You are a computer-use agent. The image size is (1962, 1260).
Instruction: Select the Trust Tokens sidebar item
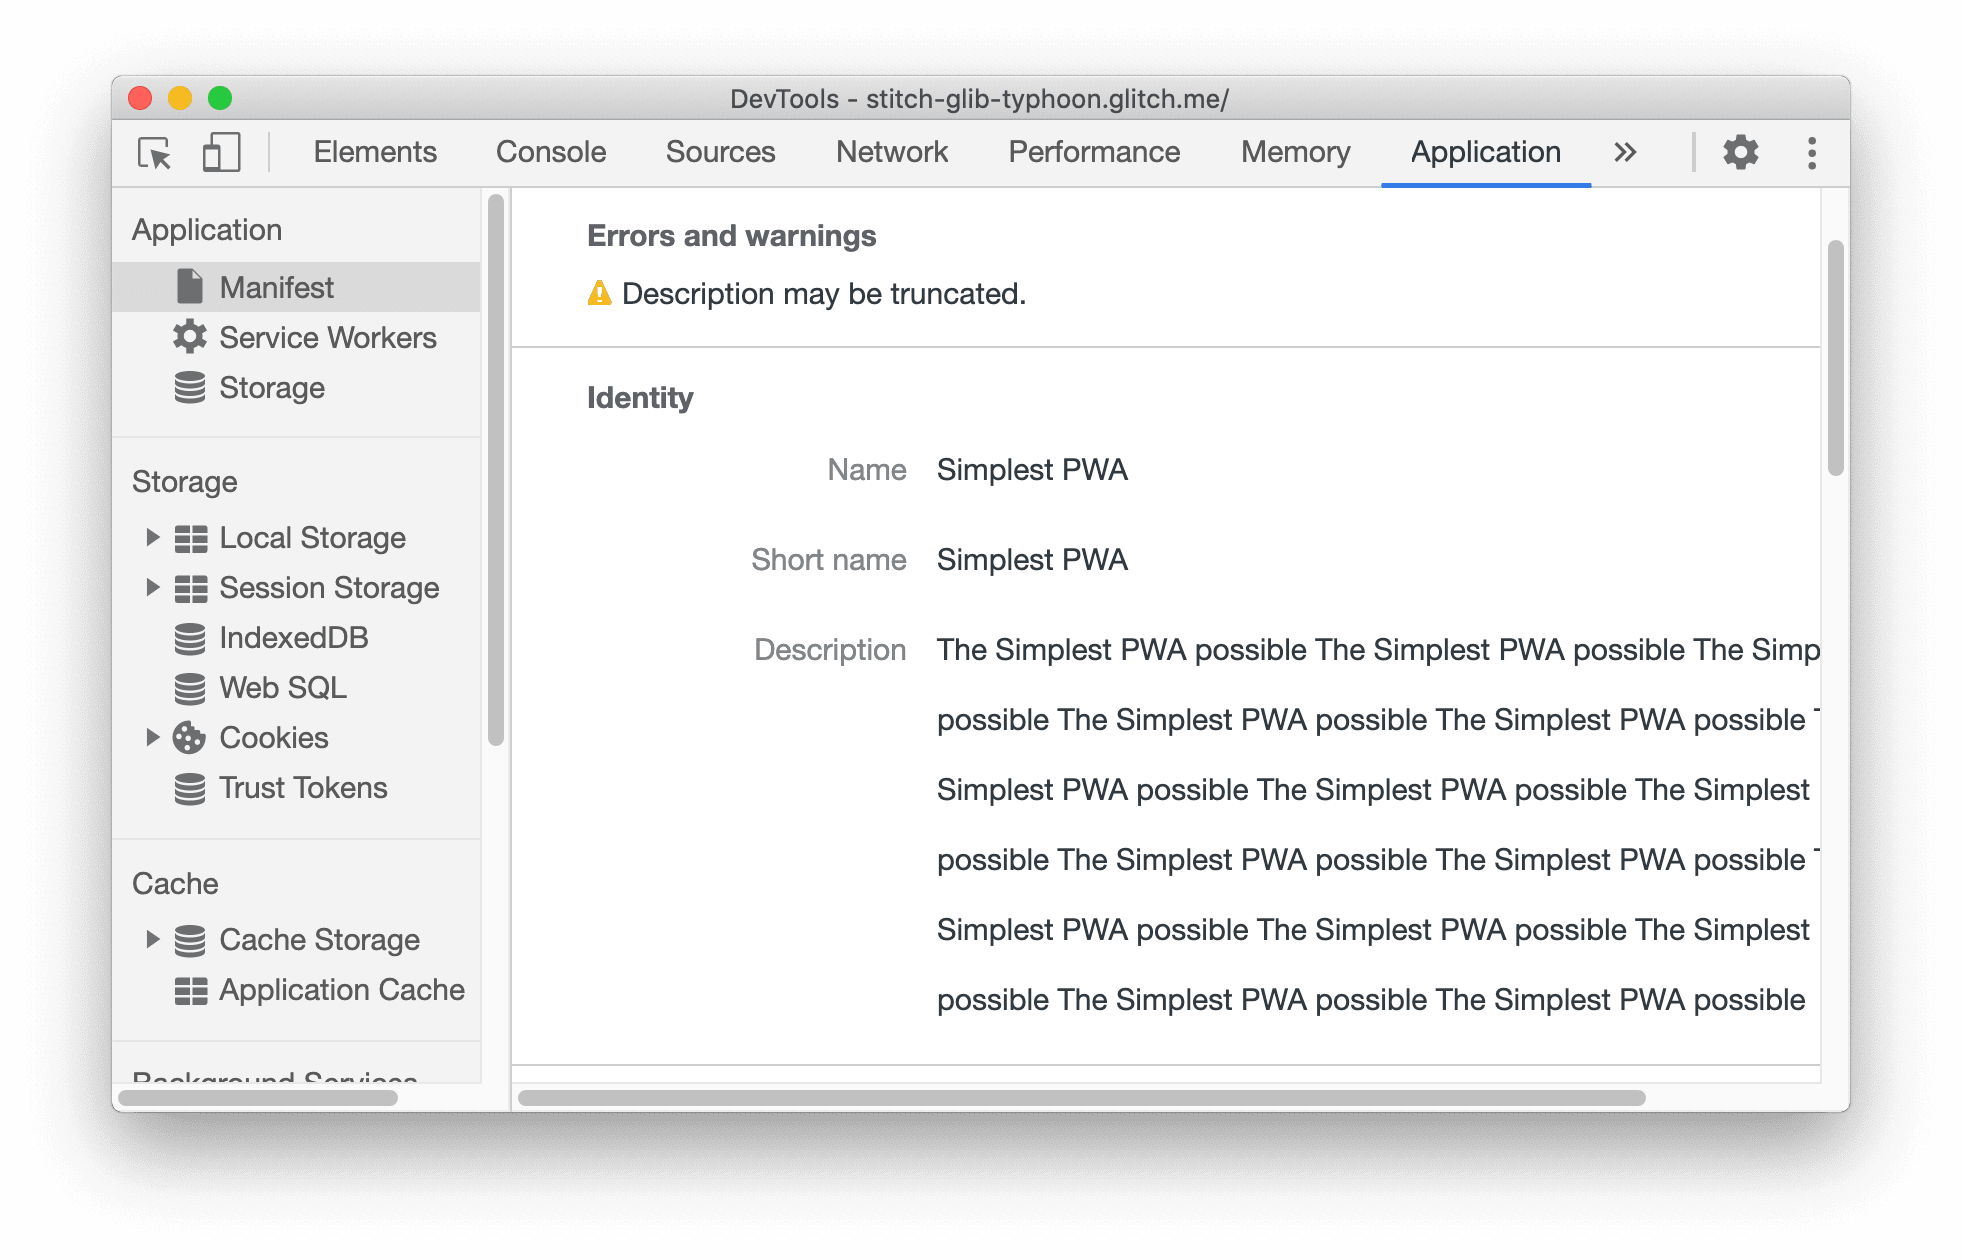click(303, 785)
